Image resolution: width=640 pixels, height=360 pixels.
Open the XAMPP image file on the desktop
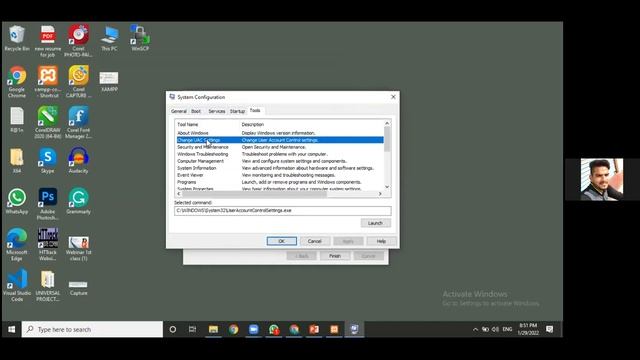coord(109,81)
